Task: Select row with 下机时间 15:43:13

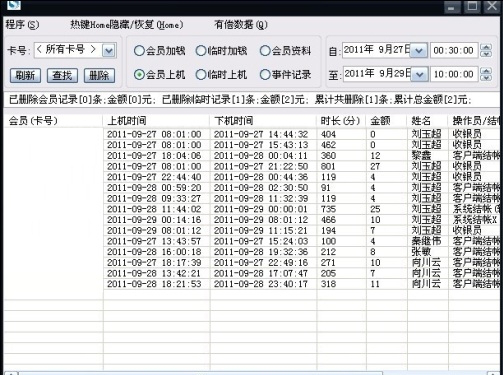Action: tap(252, 145)
